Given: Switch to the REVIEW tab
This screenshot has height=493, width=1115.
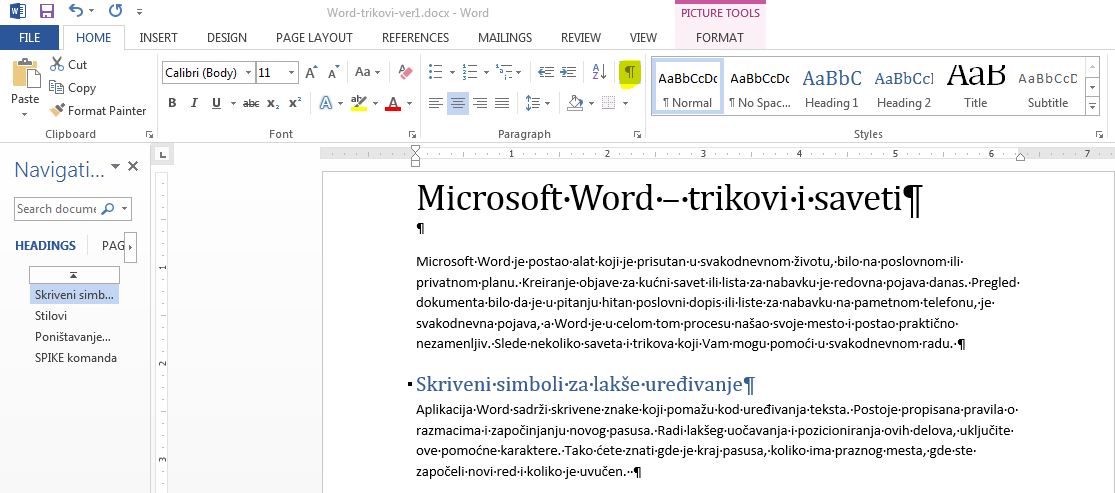Looking at the screenshot, I should (x=580, y=38).
